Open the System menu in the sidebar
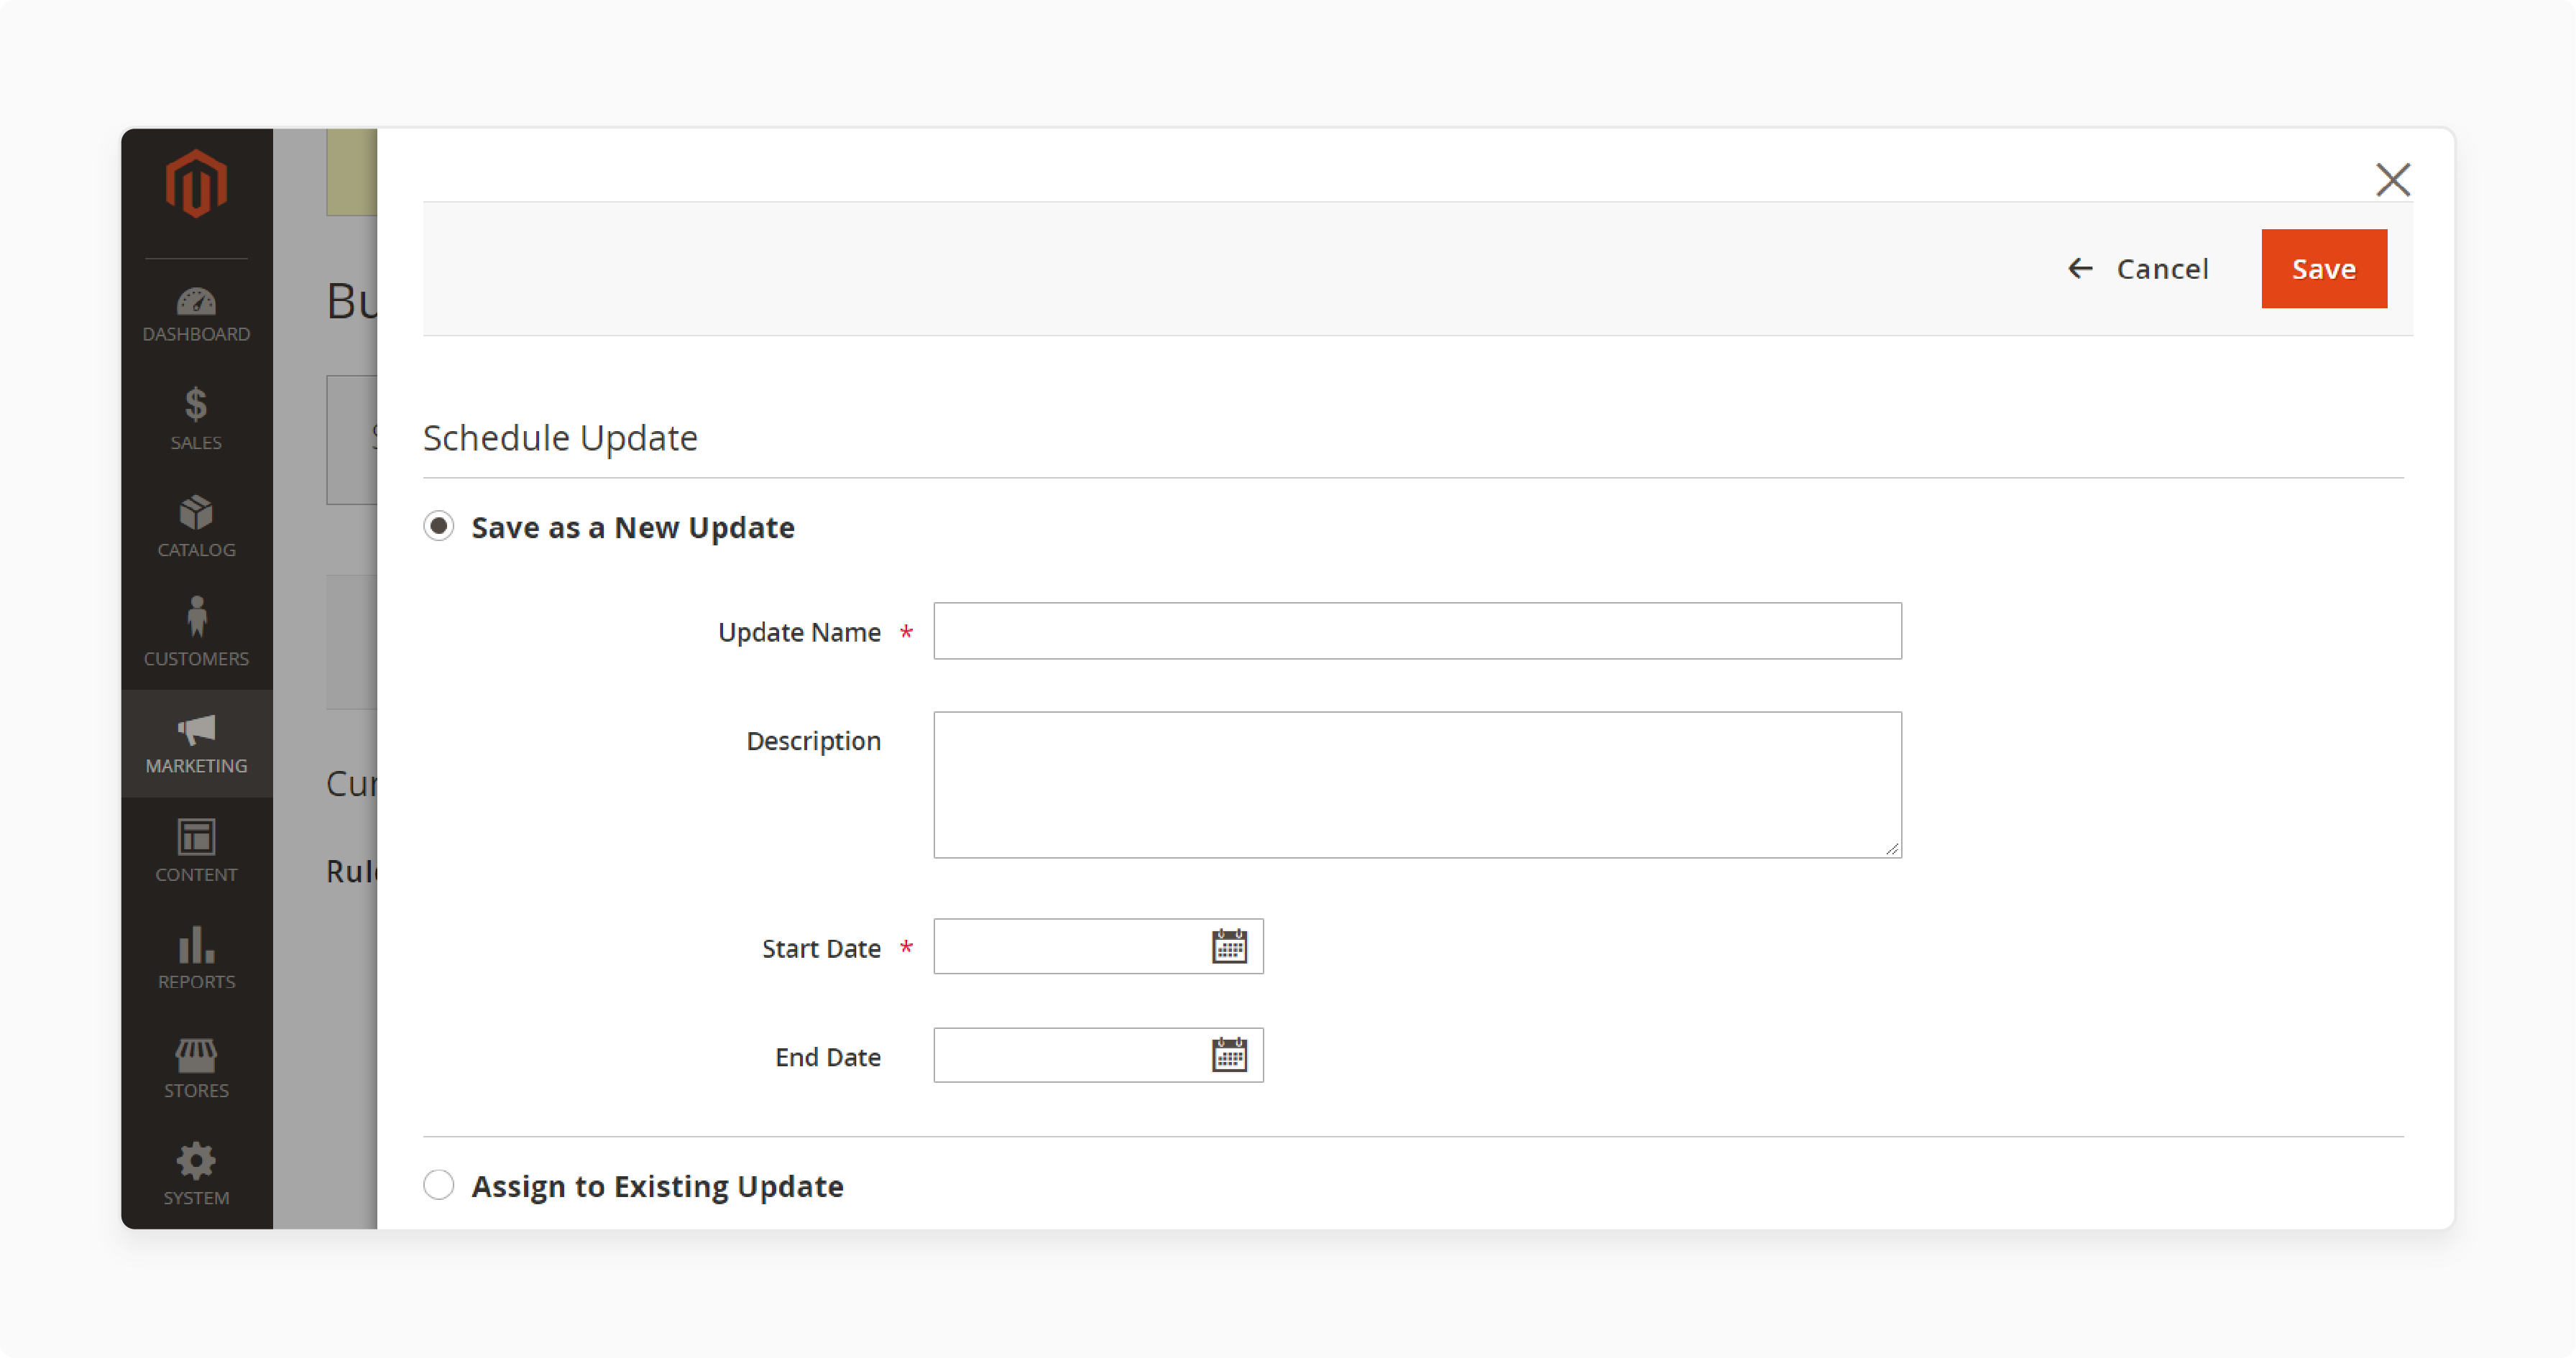This screenshot has height=1358, width=2576. tap(196, 1175)
